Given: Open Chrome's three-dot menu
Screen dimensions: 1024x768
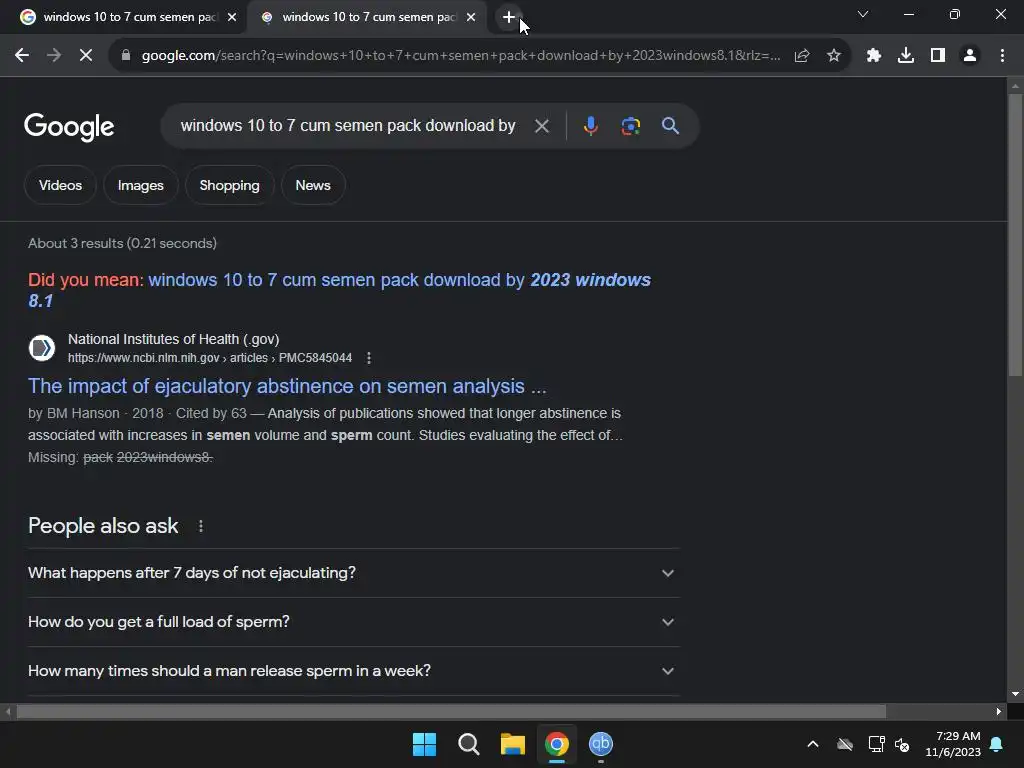Looking at the screenshot, I should [1002, 56].
